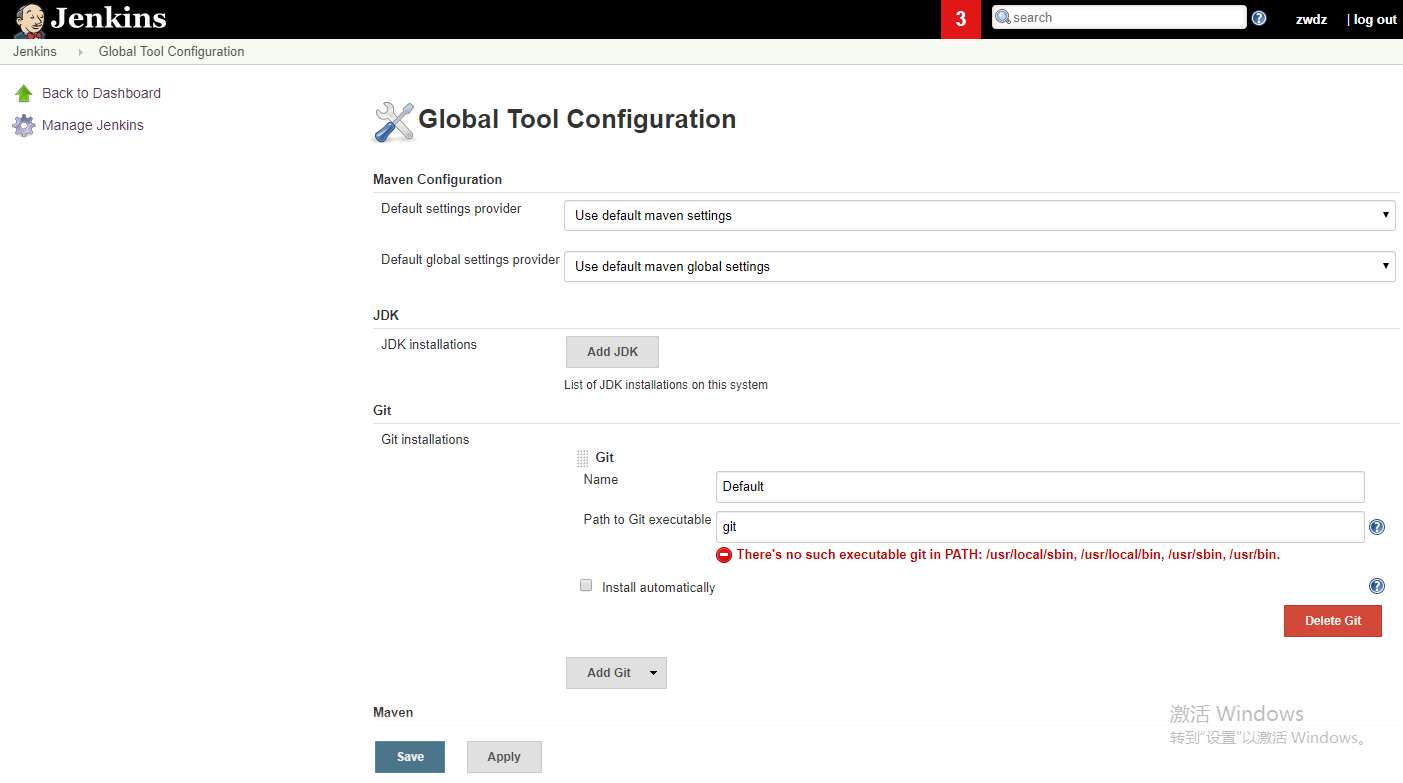Click the Git Name input field
Screen dimensions: 1403x783
click(1040, 487)
